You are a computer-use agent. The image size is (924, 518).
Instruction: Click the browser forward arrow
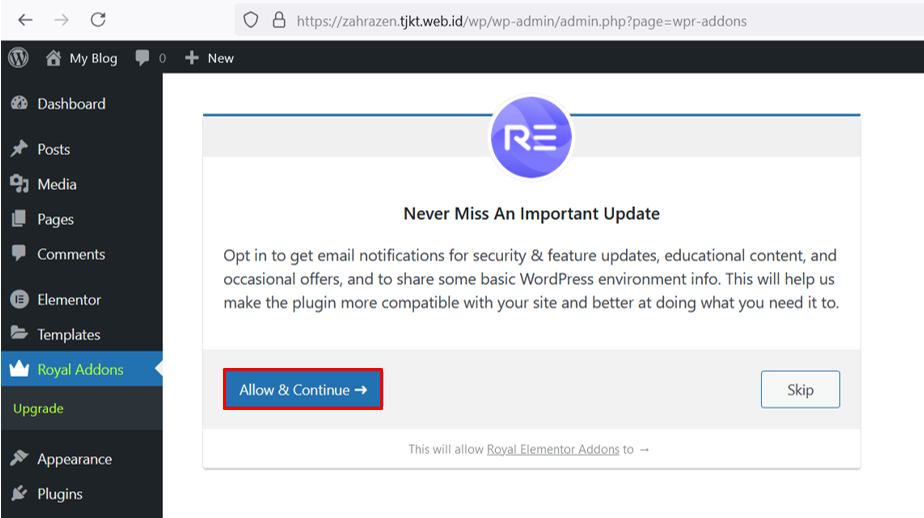point(61,20)
